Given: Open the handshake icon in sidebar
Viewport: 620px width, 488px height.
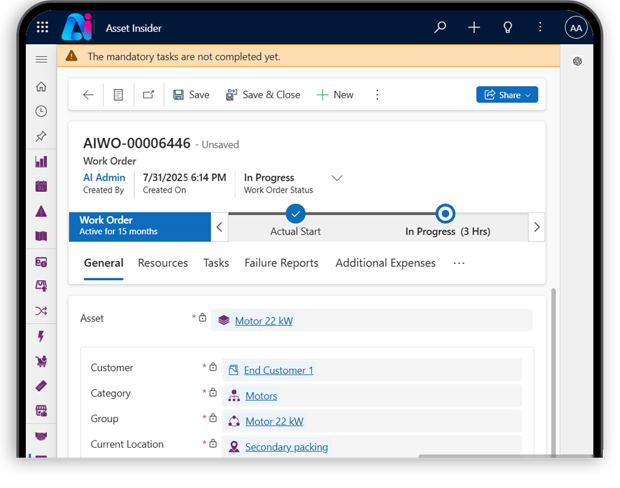Looking at the screenshot, I should [41, 436].
